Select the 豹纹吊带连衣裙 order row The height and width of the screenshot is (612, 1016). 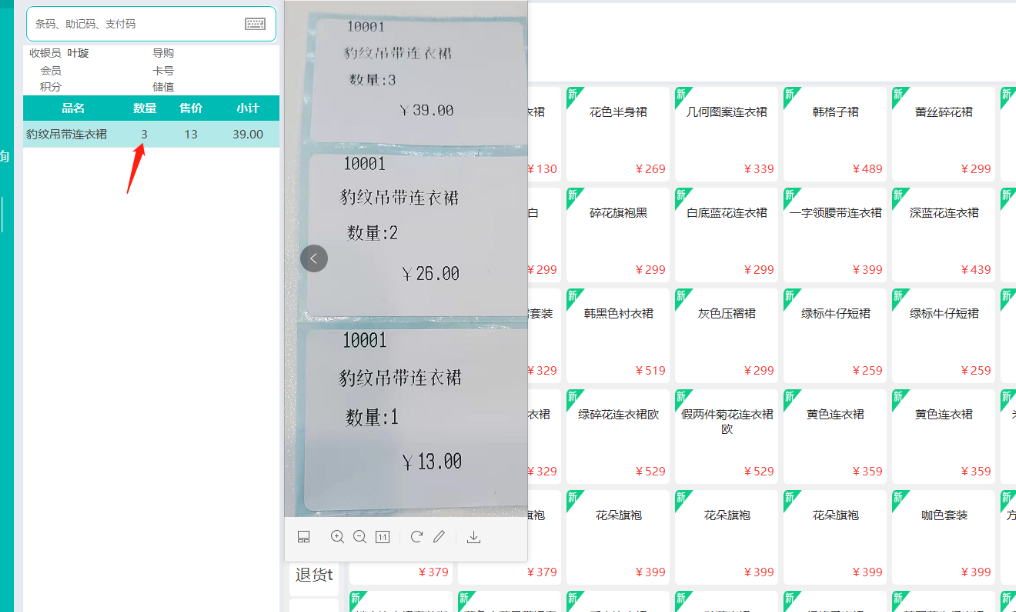[x=151, y=134]
